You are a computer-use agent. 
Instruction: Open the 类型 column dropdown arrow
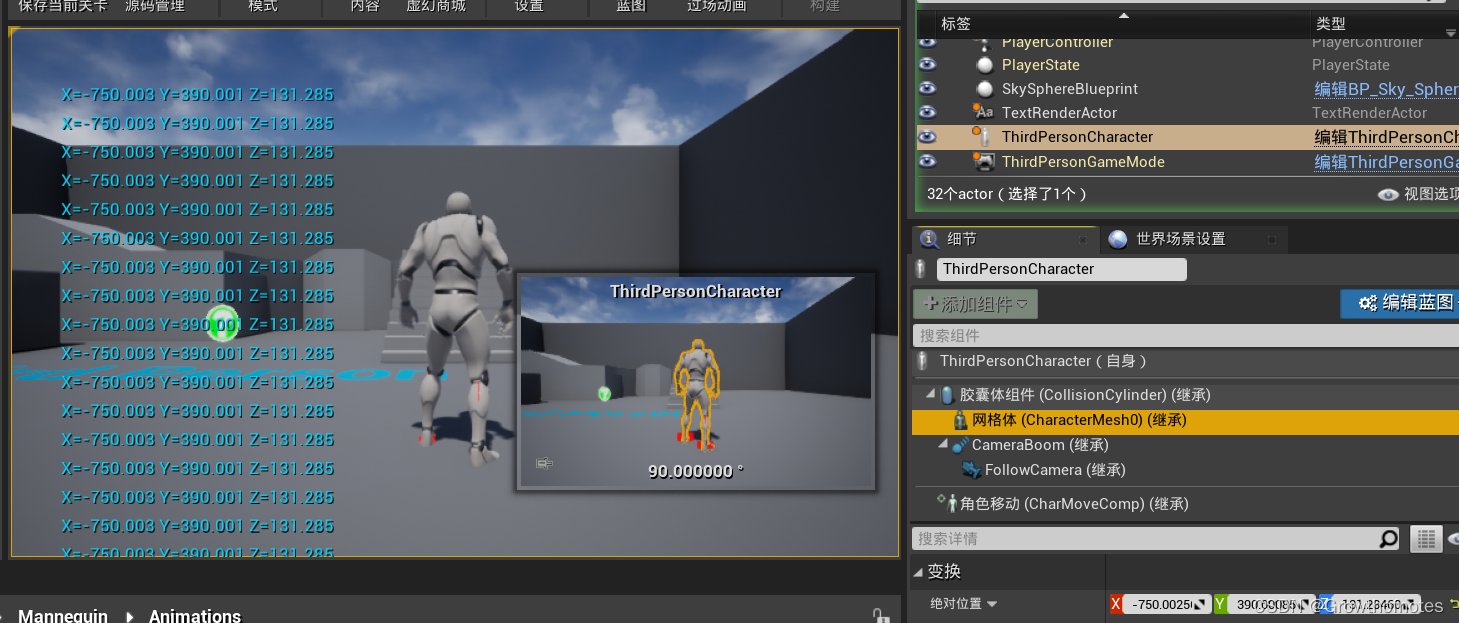tap(1451, 32)
